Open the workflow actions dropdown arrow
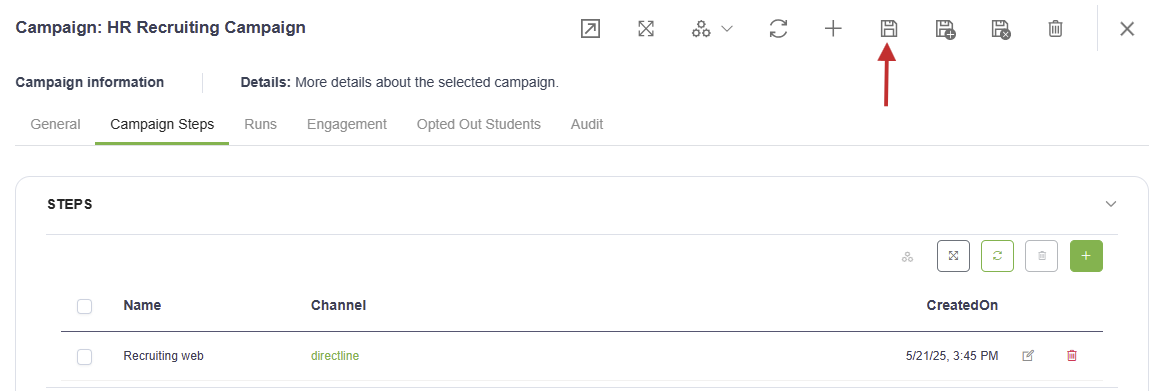The height and width of the screenshot is (391, 1165). pos(727,29)
